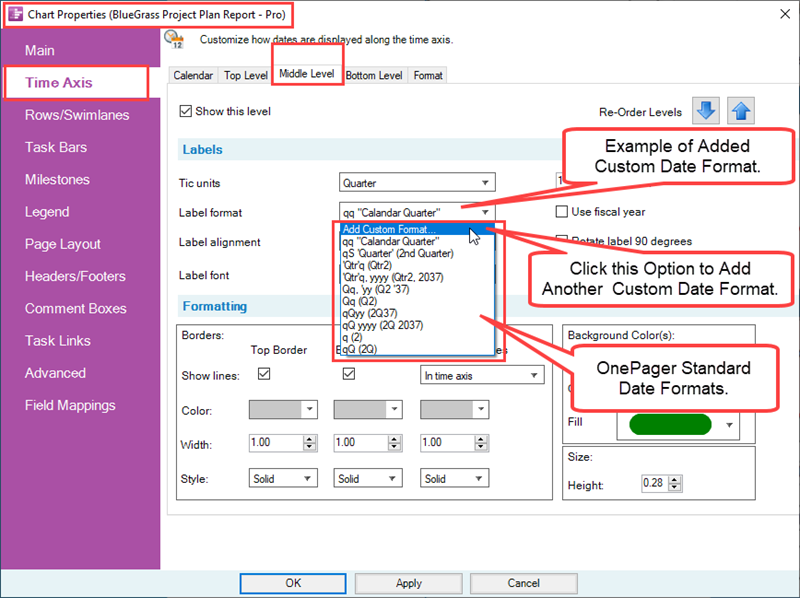This screenshot has height=598, width=800.
Task: Open Rows/Swimlanes settings
Action: point(77,115)
